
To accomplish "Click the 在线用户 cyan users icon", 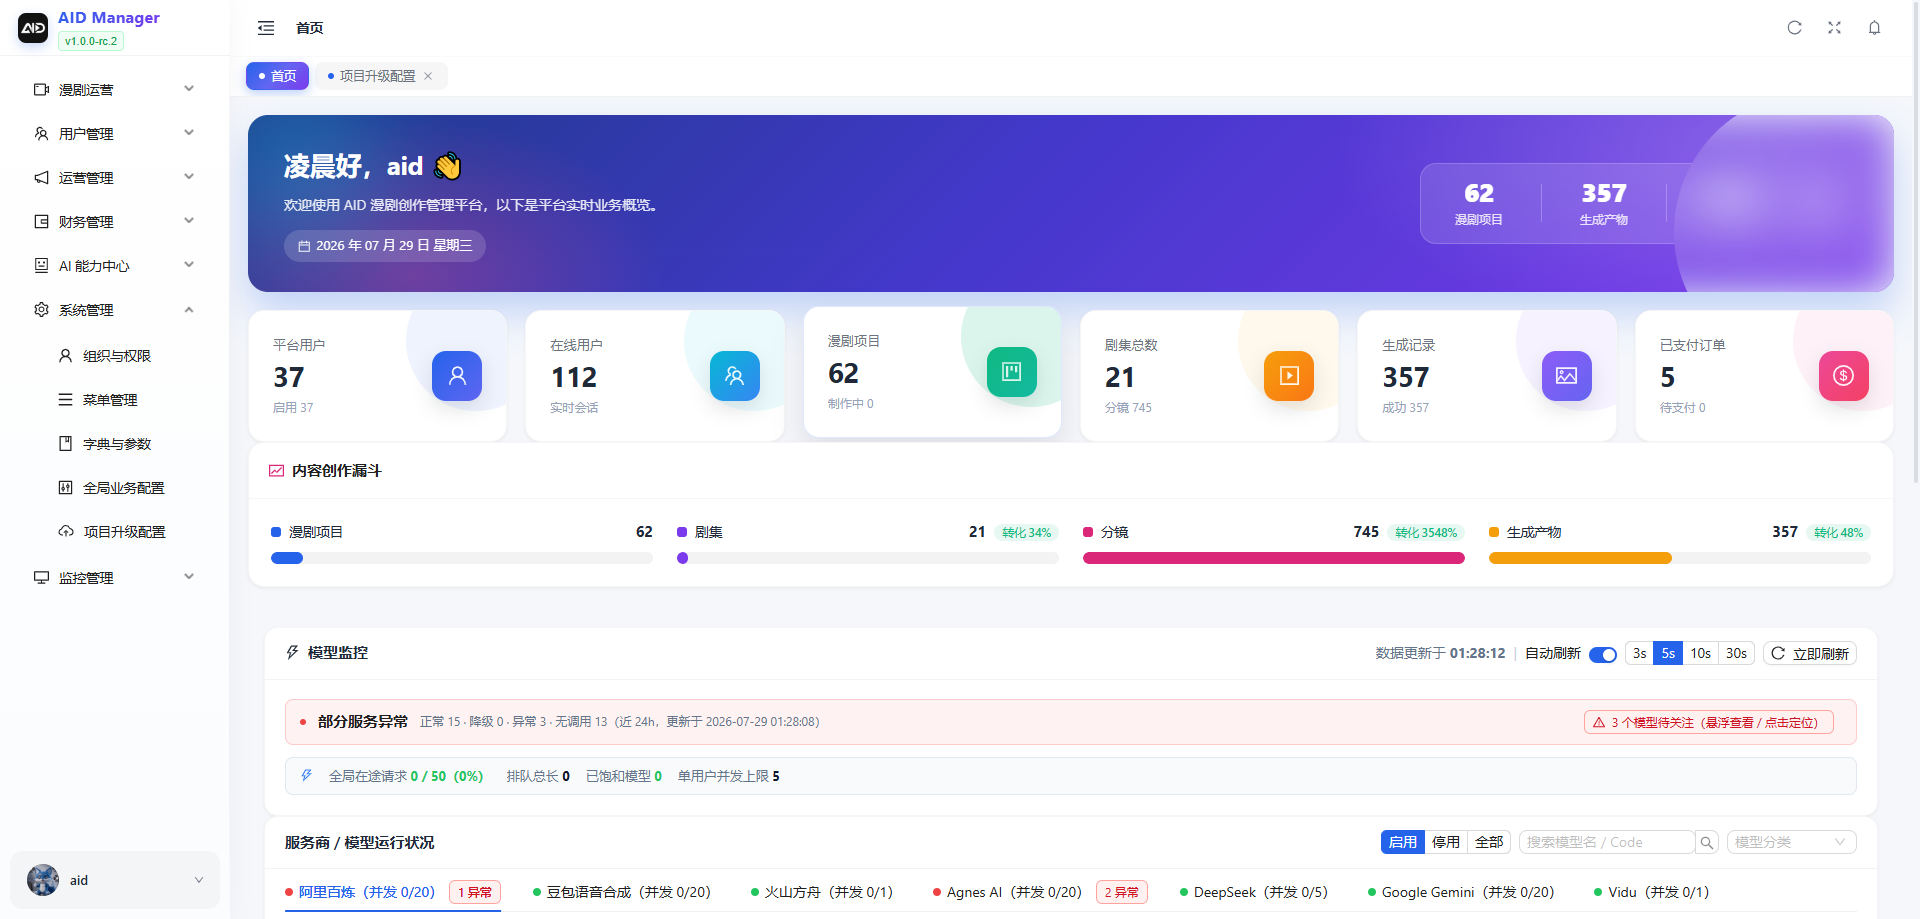I will coord(735,376).
